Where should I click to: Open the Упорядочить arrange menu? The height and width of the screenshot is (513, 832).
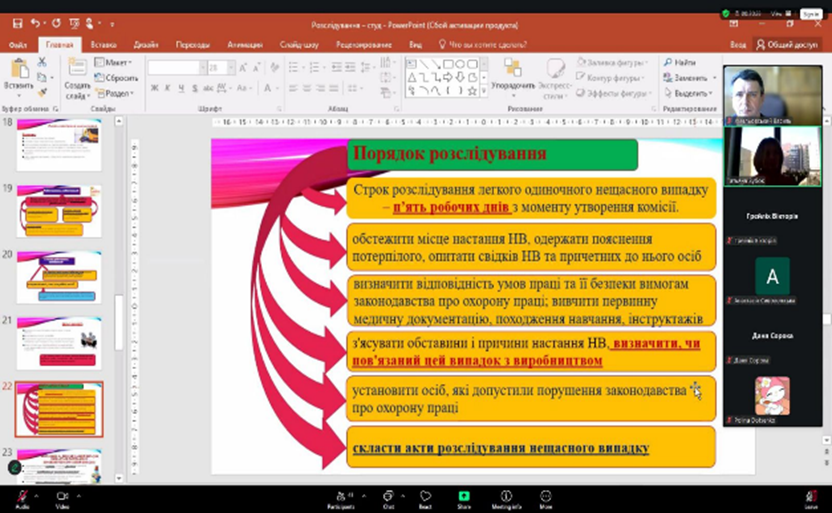513,78
